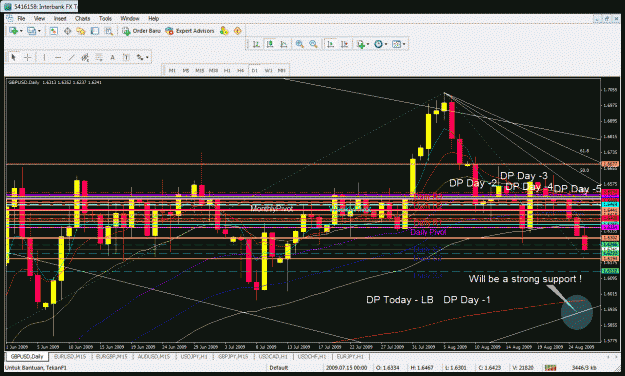The height and width of the screenshot is (376, 625).
Task: Select the Cursor arrow tool
Action: (x=14, y=57)
